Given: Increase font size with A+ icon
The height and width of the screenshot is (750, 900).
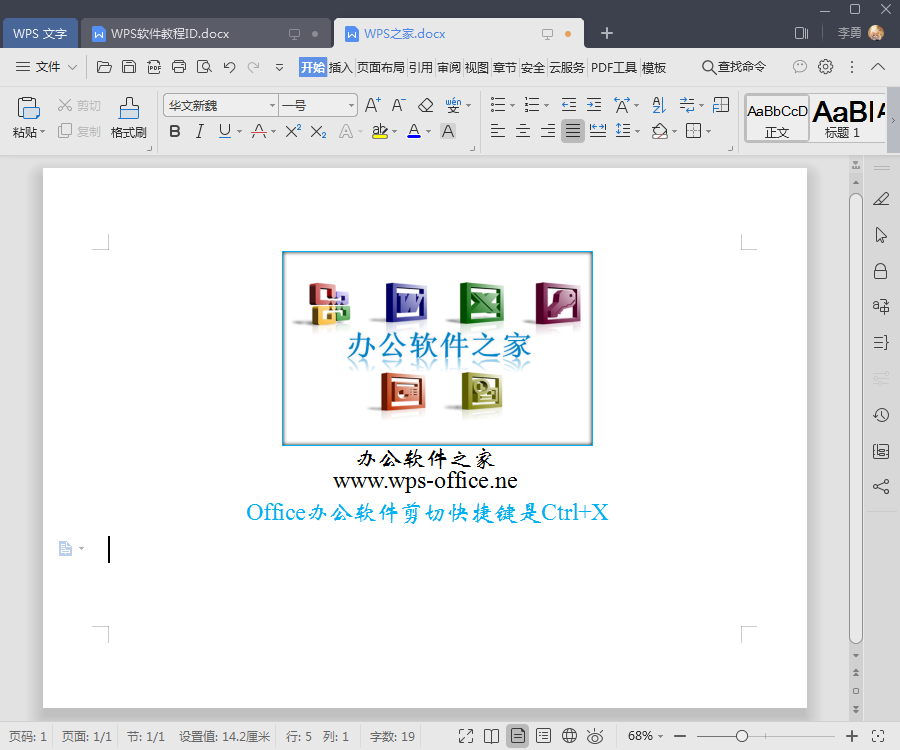Looking at the screenshot, I should [x=373, y=106].
